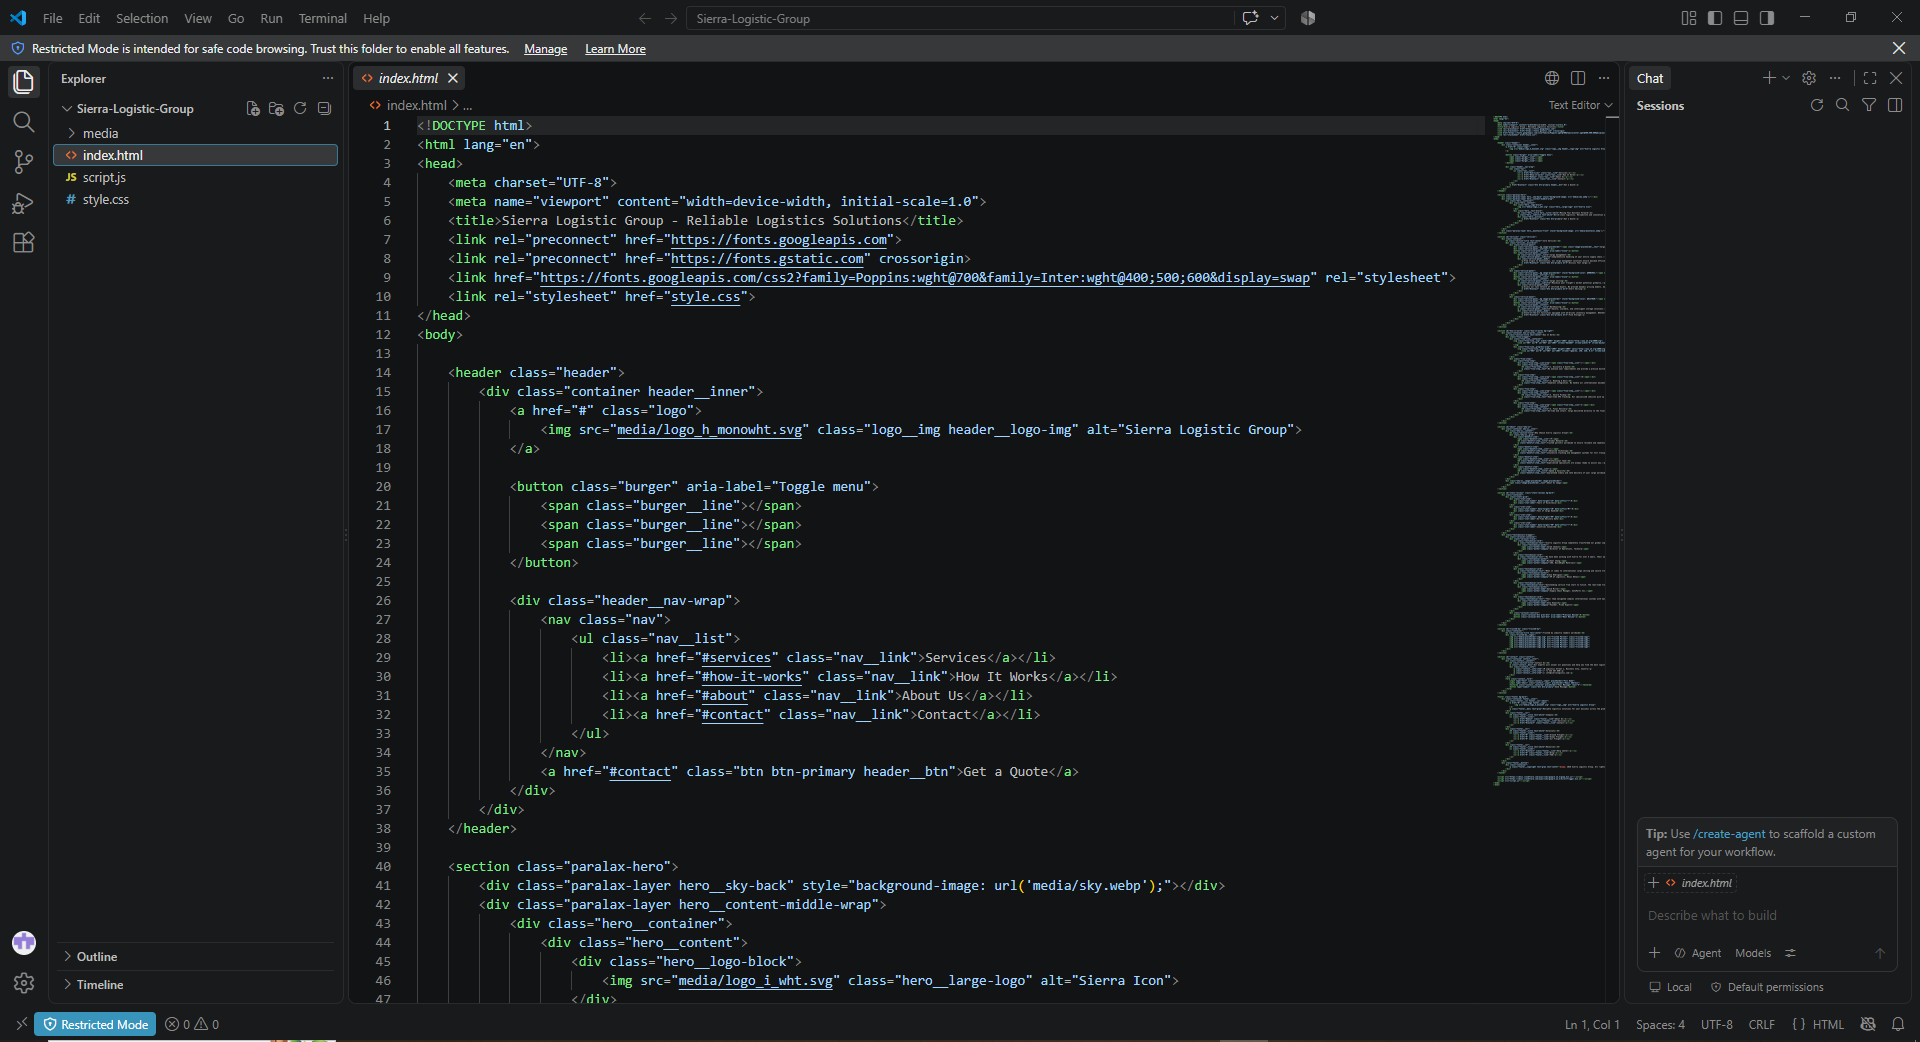Viewport: 1920px width, 1042px height.
Task: Open Default permissions setting
Action: click(1767, 987)
